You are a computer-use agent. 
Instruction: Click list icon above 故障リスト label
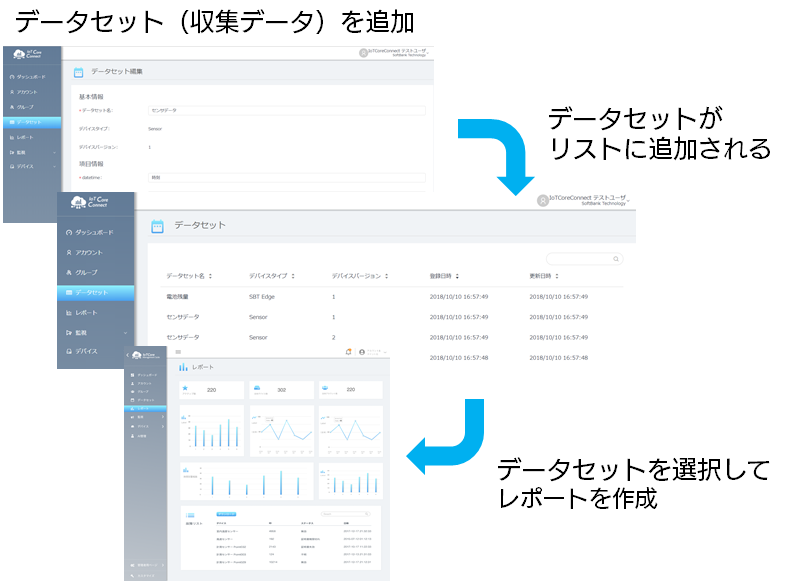click(x=190, y=515)
